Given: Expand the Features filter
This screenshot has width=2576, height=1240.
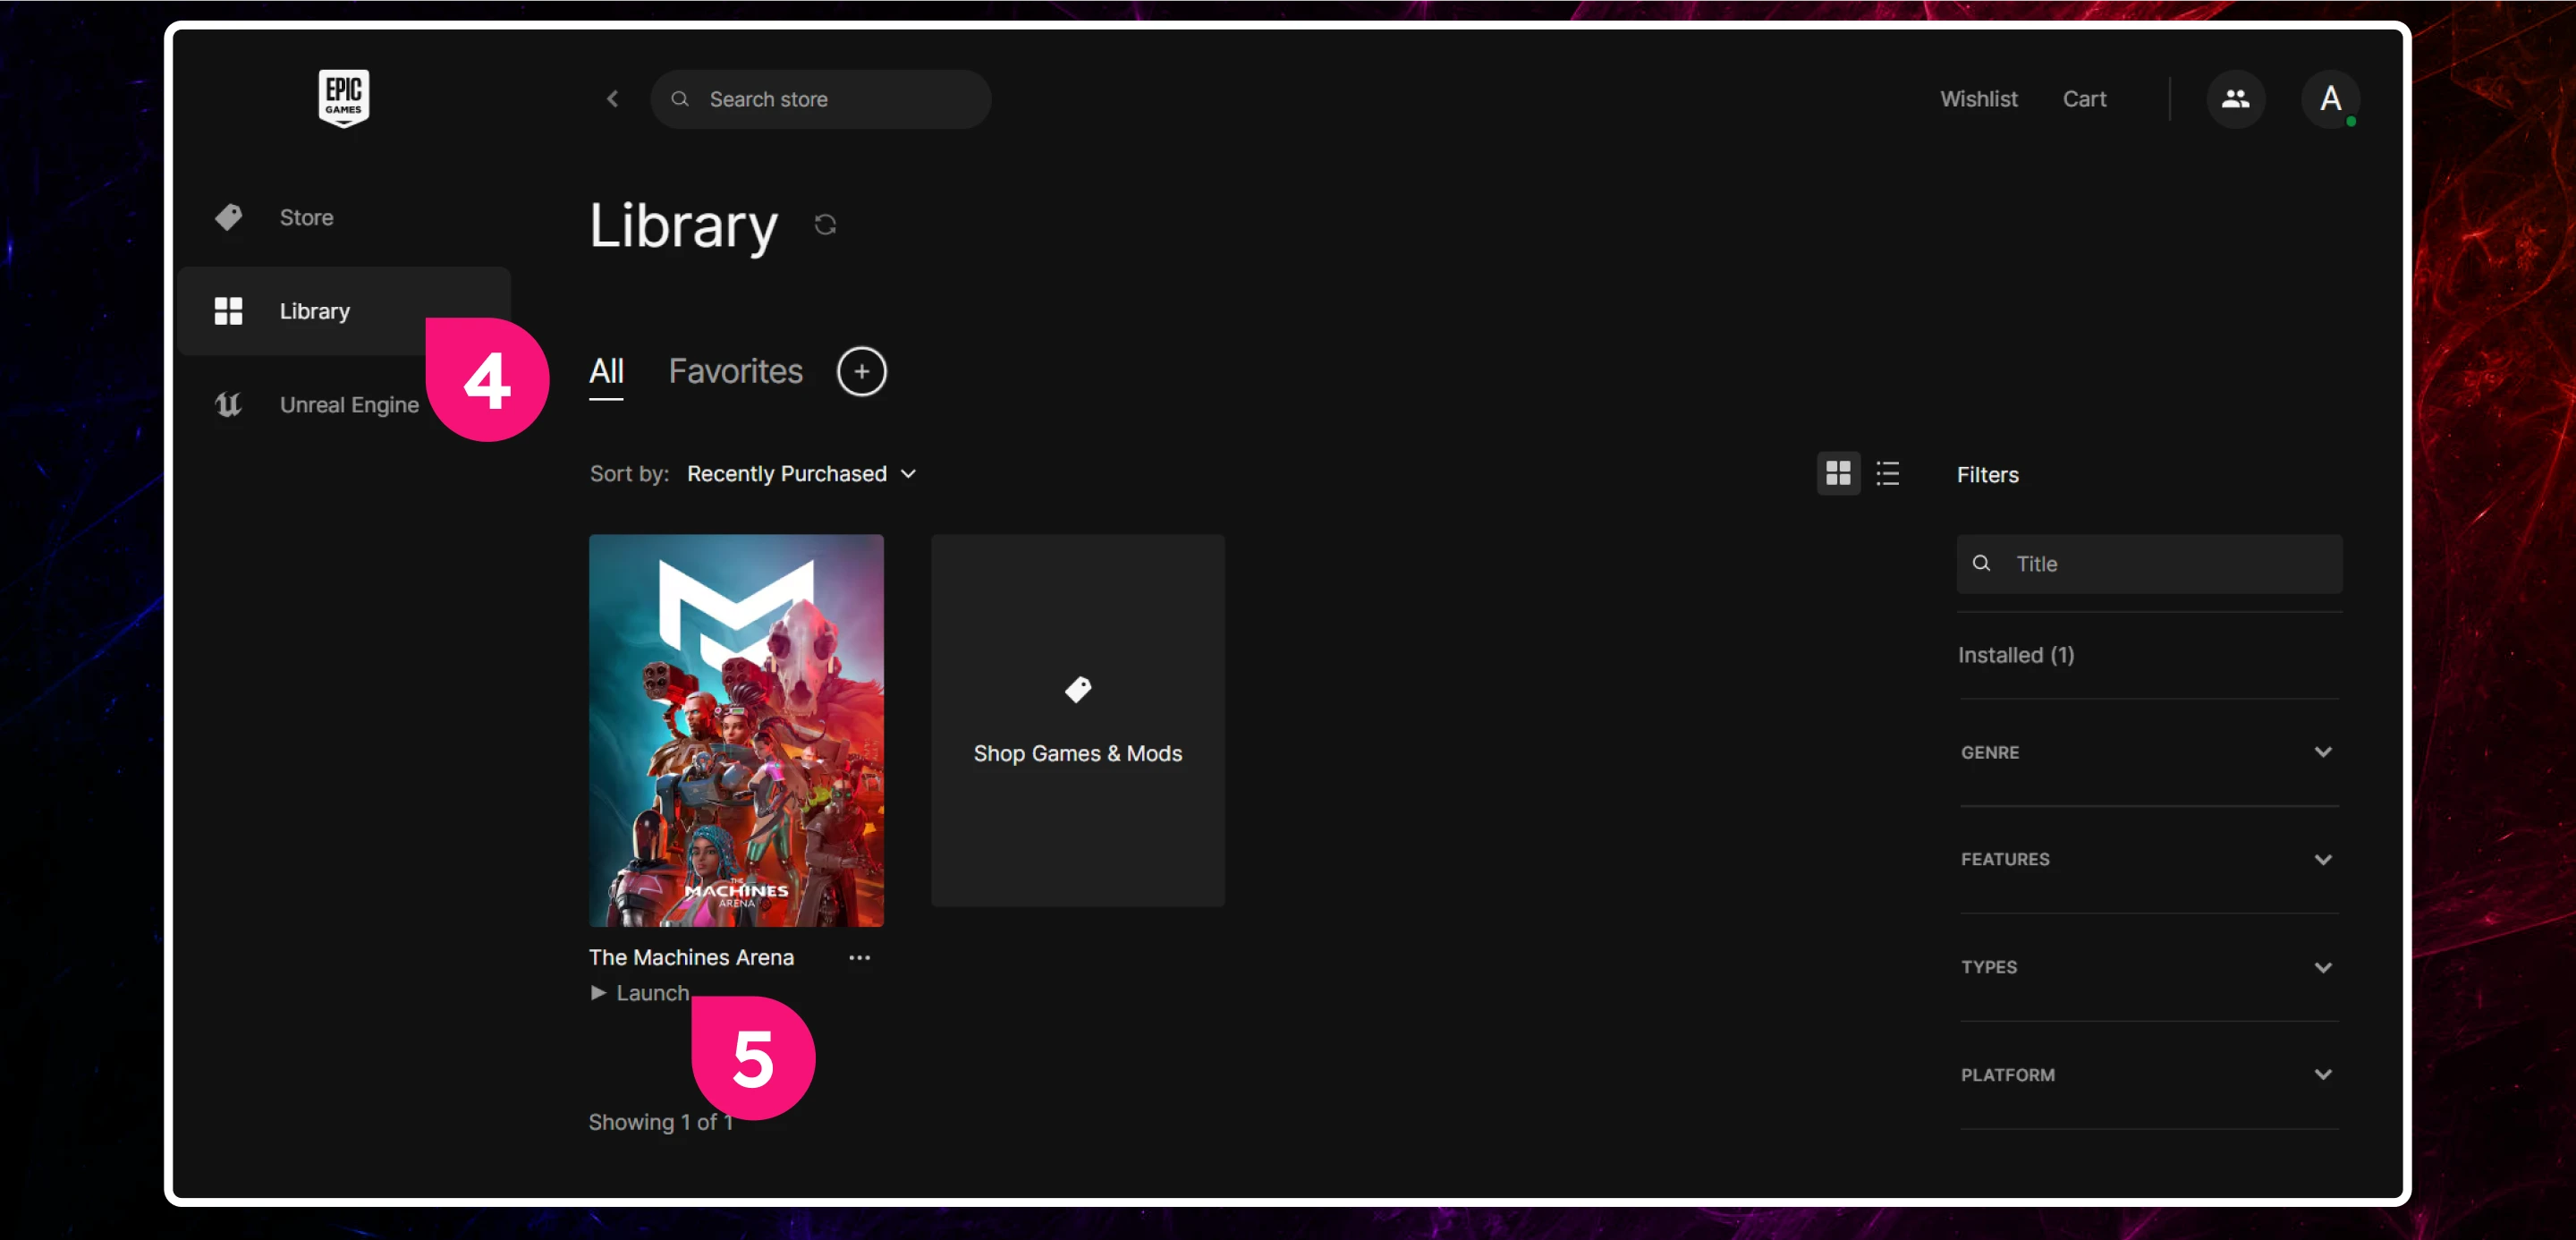Looking at the screenshot, I should click(2148, 859).
